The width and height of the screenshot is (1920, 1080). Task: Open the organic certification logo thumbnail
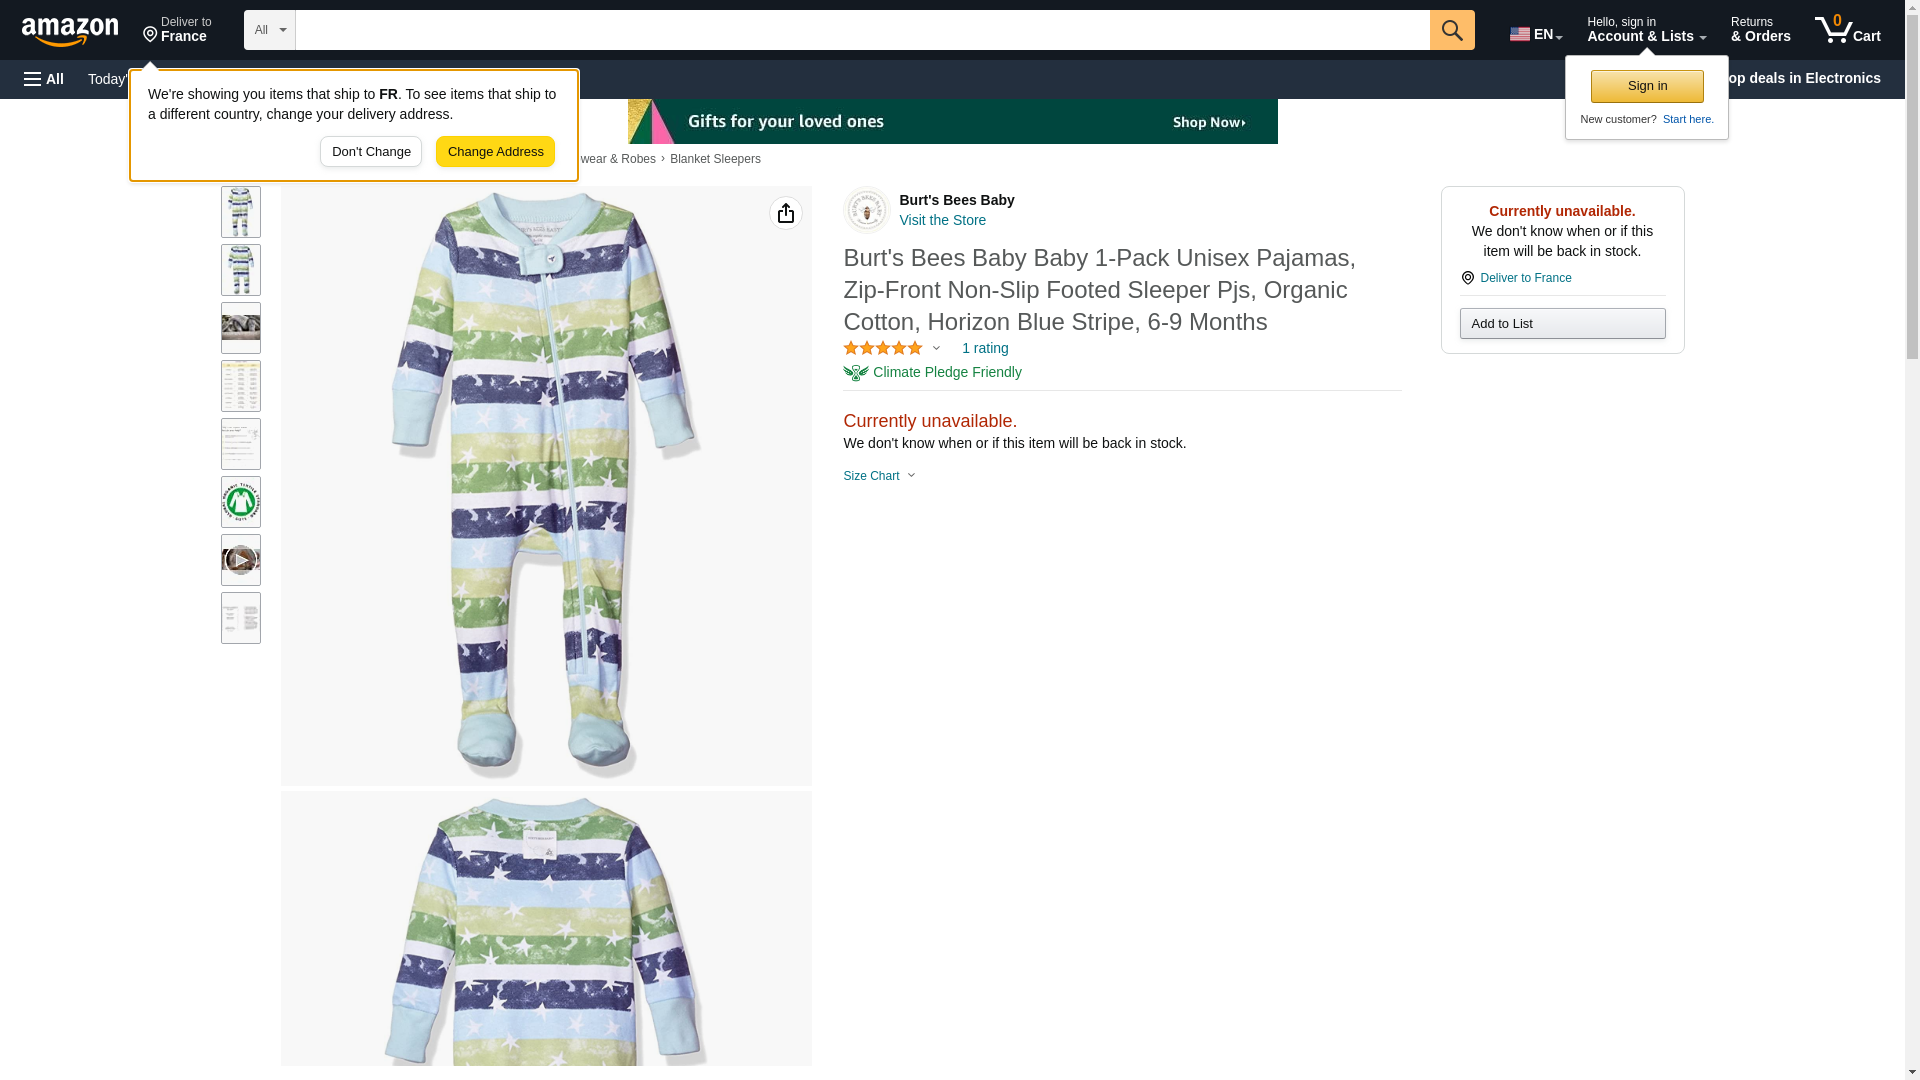tap(241, 502)
